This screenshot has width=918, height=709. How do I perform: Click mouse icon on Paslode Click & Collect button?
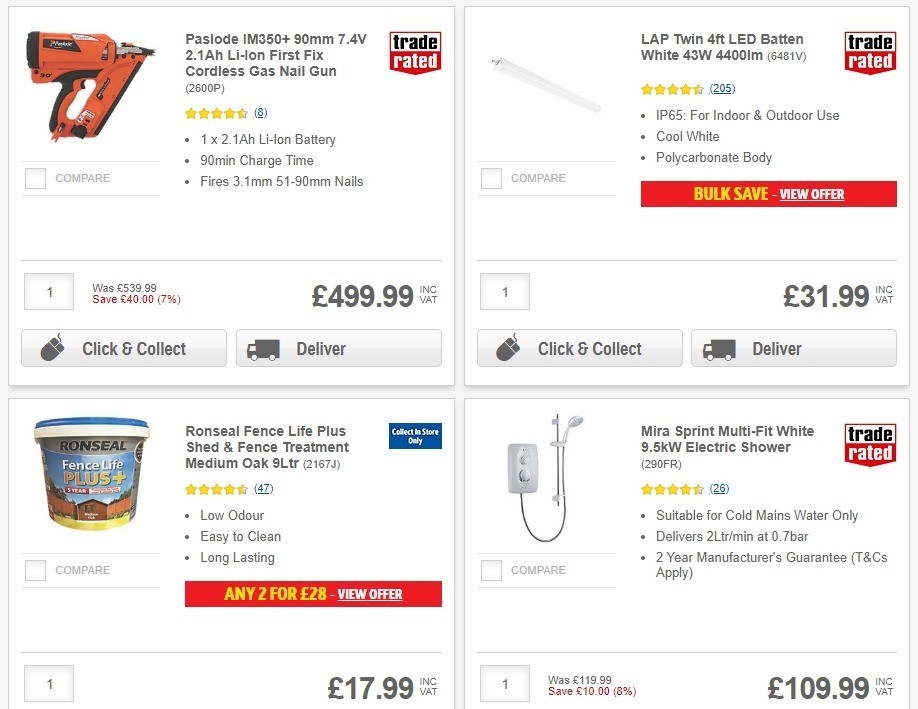(52, 348)
